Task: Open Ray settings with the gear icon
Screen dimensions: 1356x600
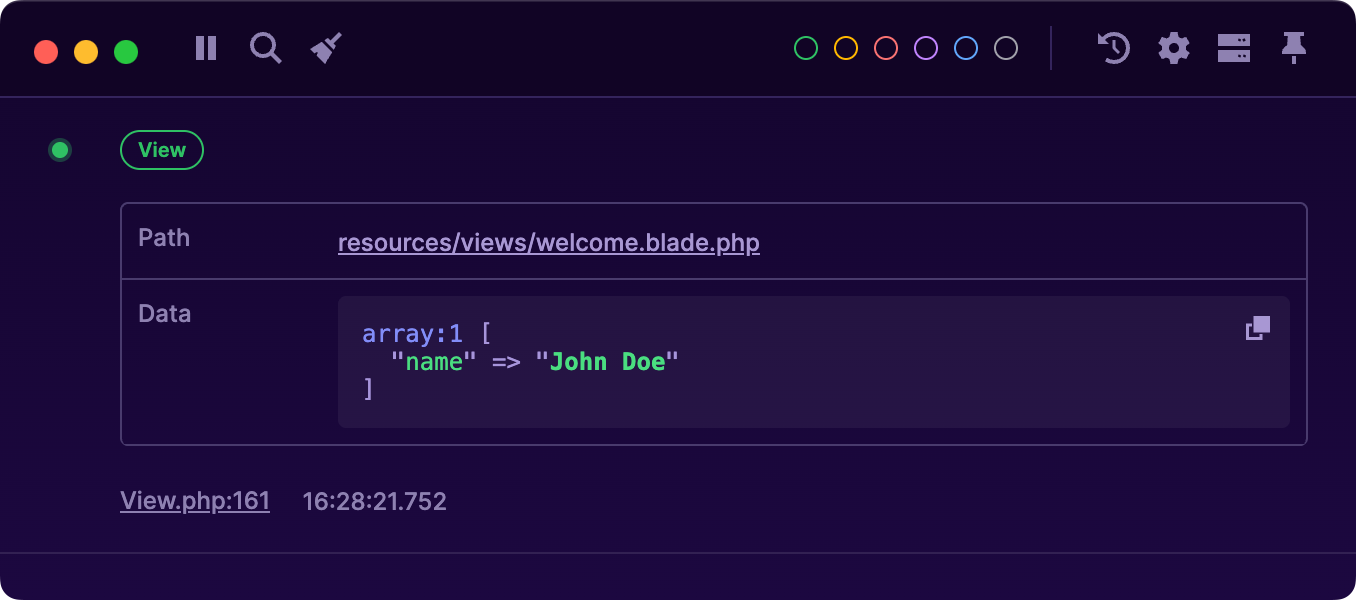Action: click(1174, 48)
